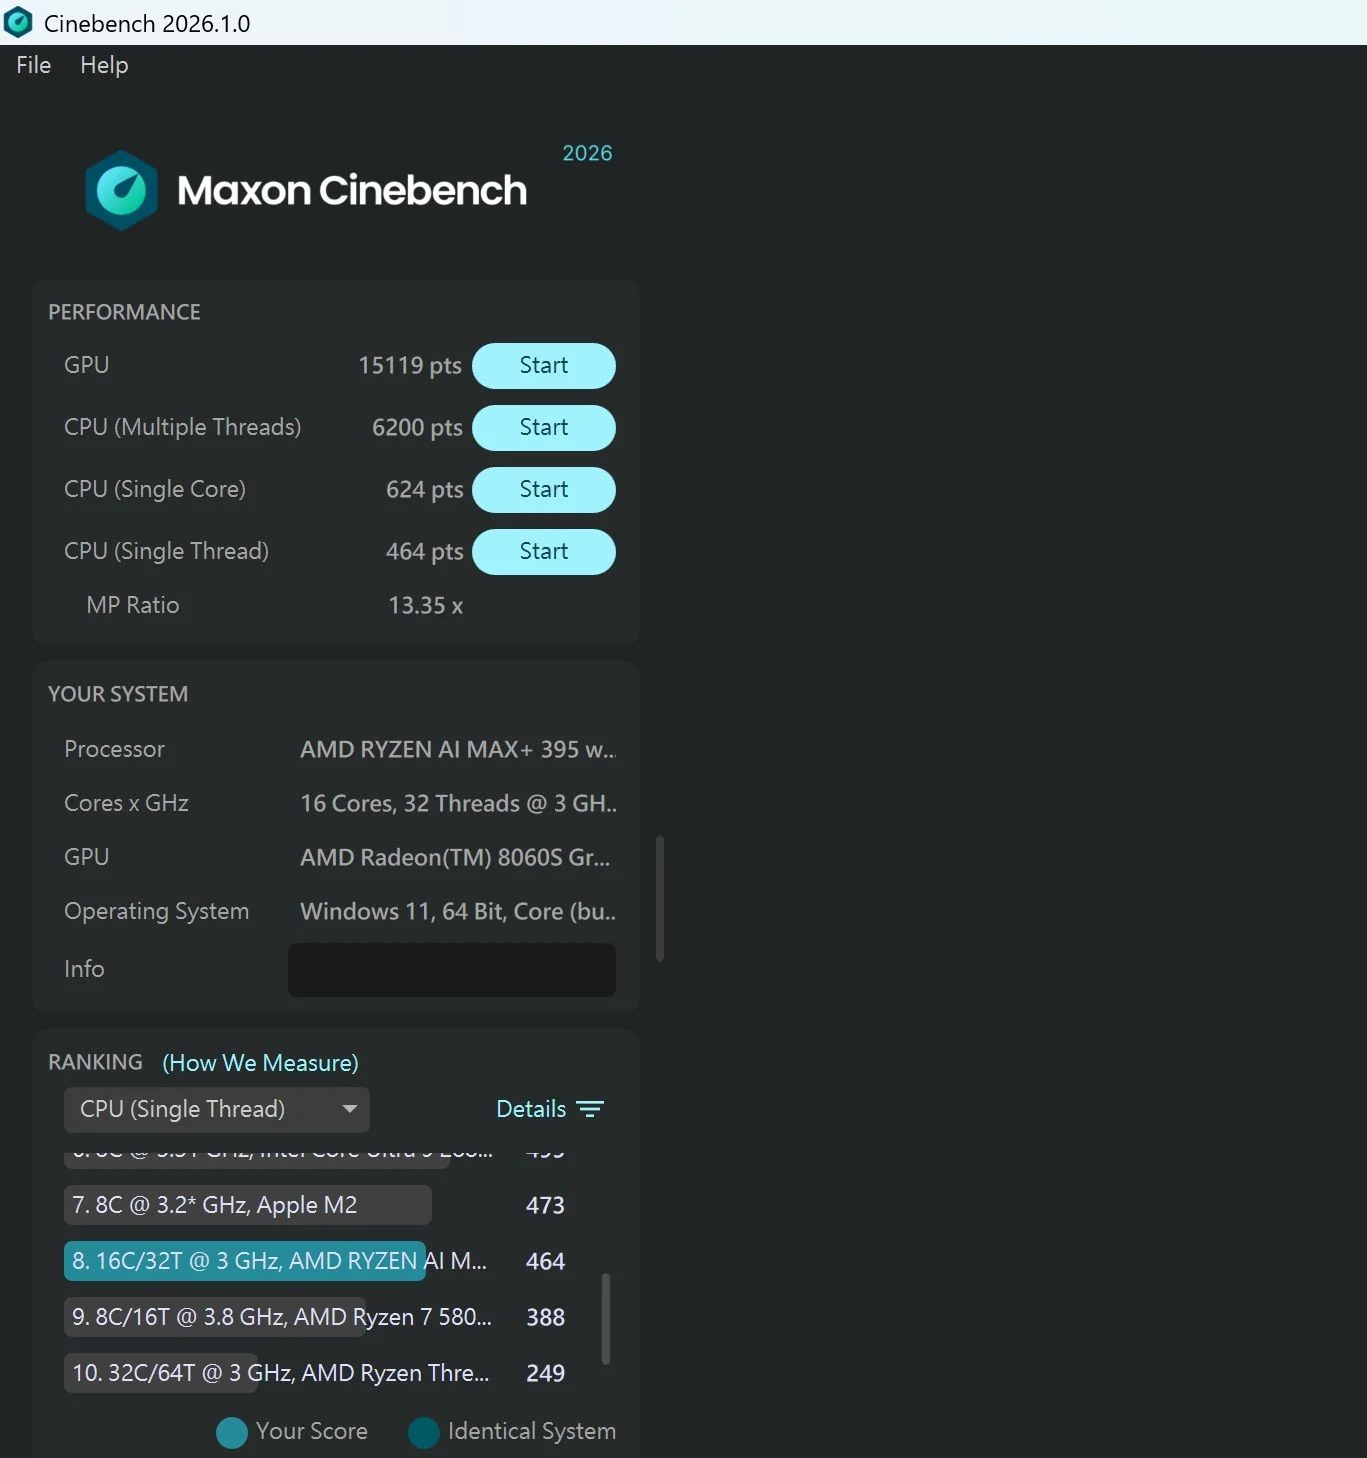1367x1458 pixels.
Task: Click the MP Ratio label
Action: (x=133, y=606)
